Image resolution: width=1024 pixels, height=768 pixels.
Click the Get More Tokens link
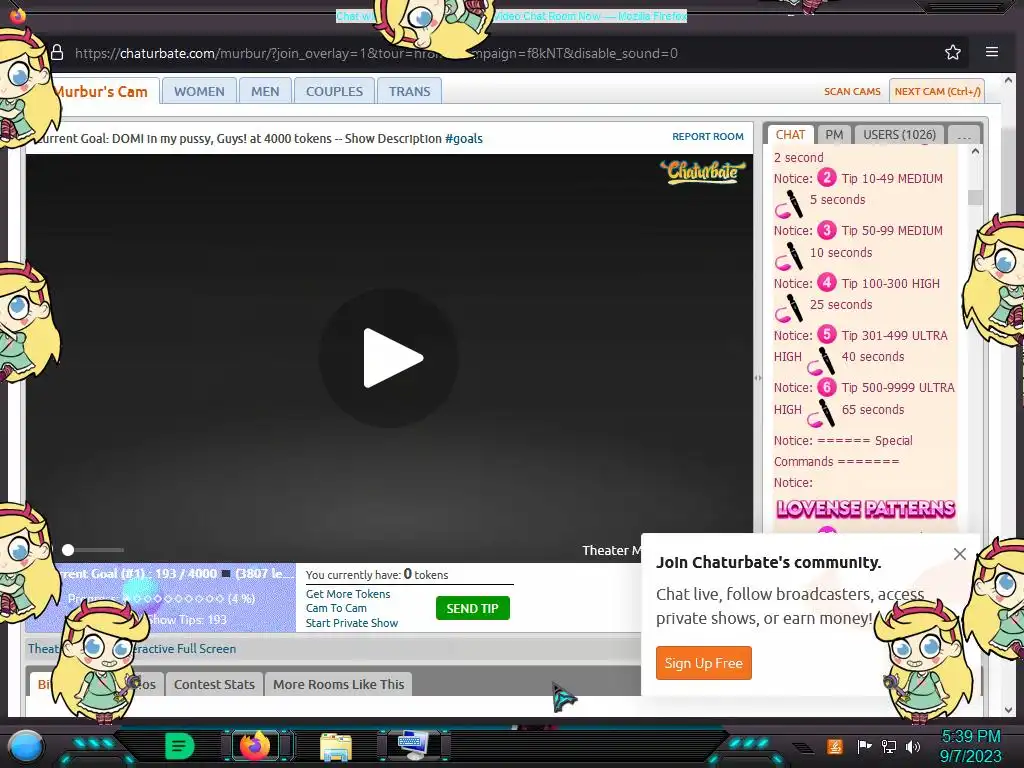(x=348, y=594)
